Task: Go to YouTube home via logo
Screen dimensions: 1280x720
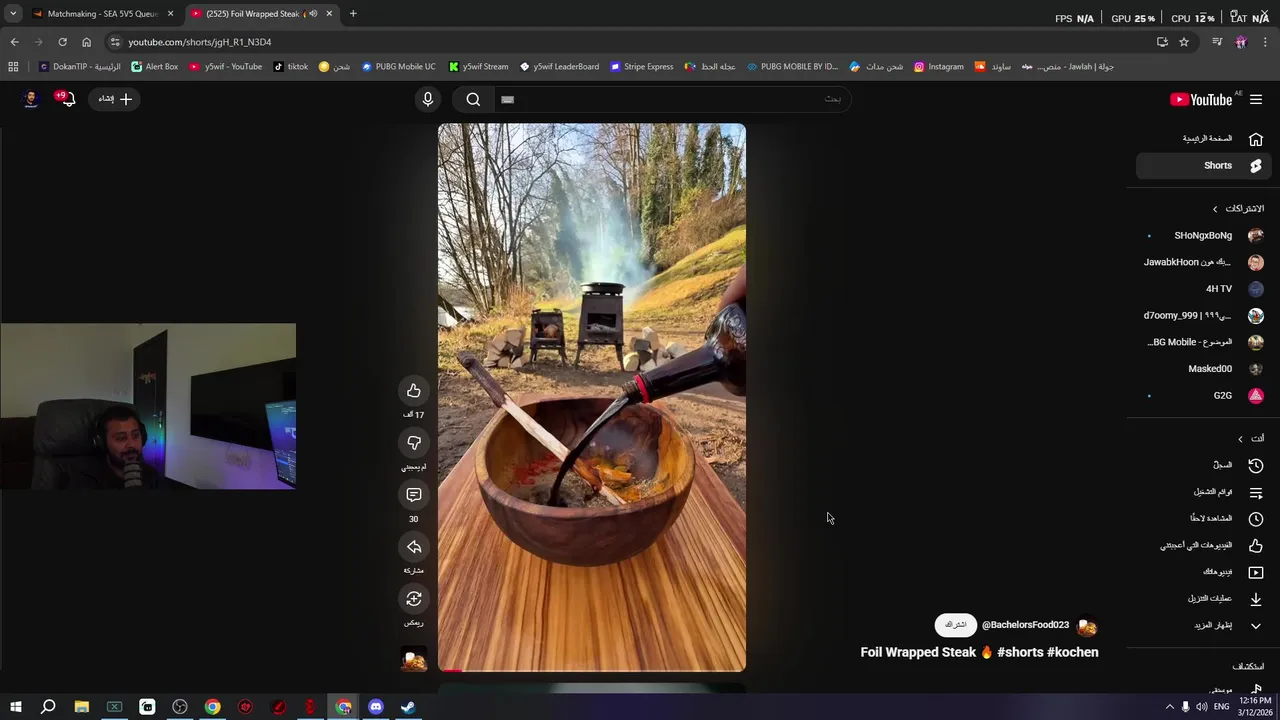Action: [1201, 99]
